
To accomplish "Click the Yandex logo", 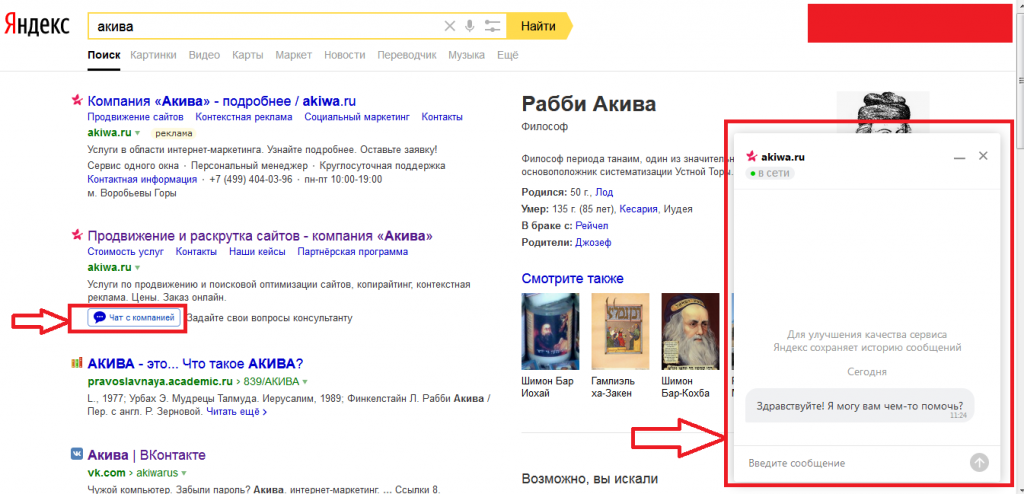I will 37,25.
